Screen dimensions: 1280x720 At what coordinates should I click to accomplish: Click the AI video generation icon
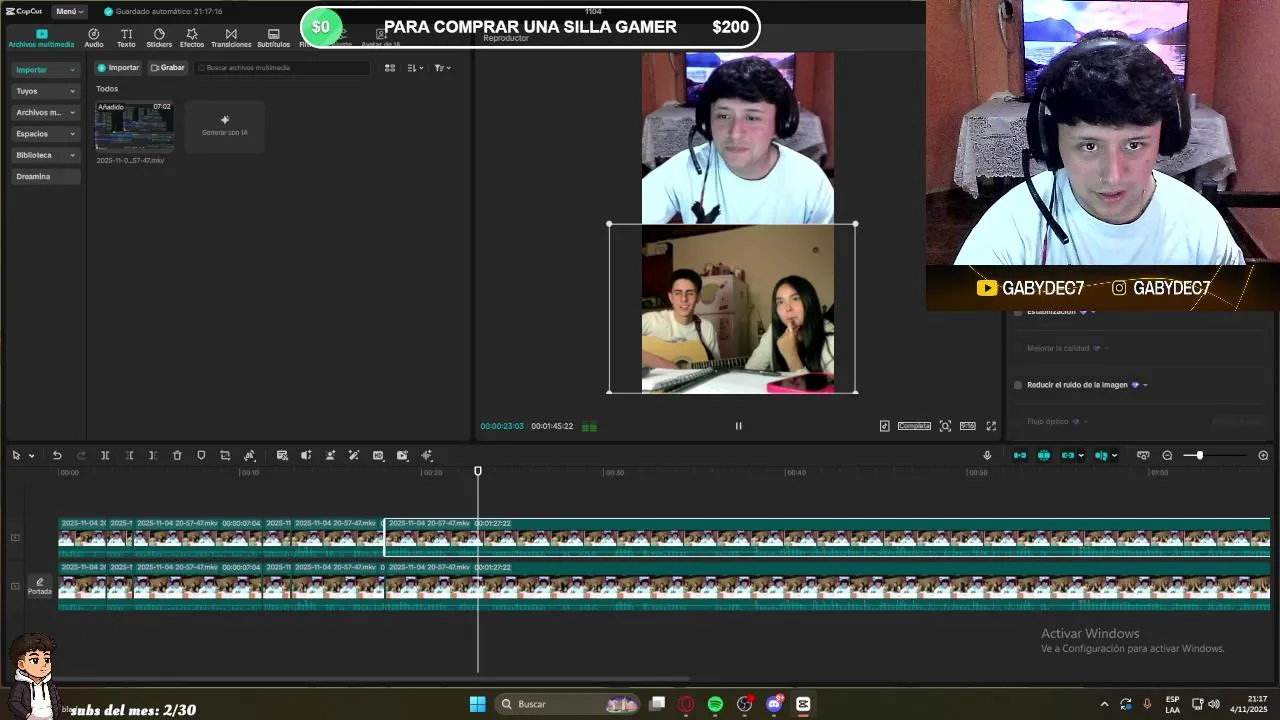pos(402,456)
